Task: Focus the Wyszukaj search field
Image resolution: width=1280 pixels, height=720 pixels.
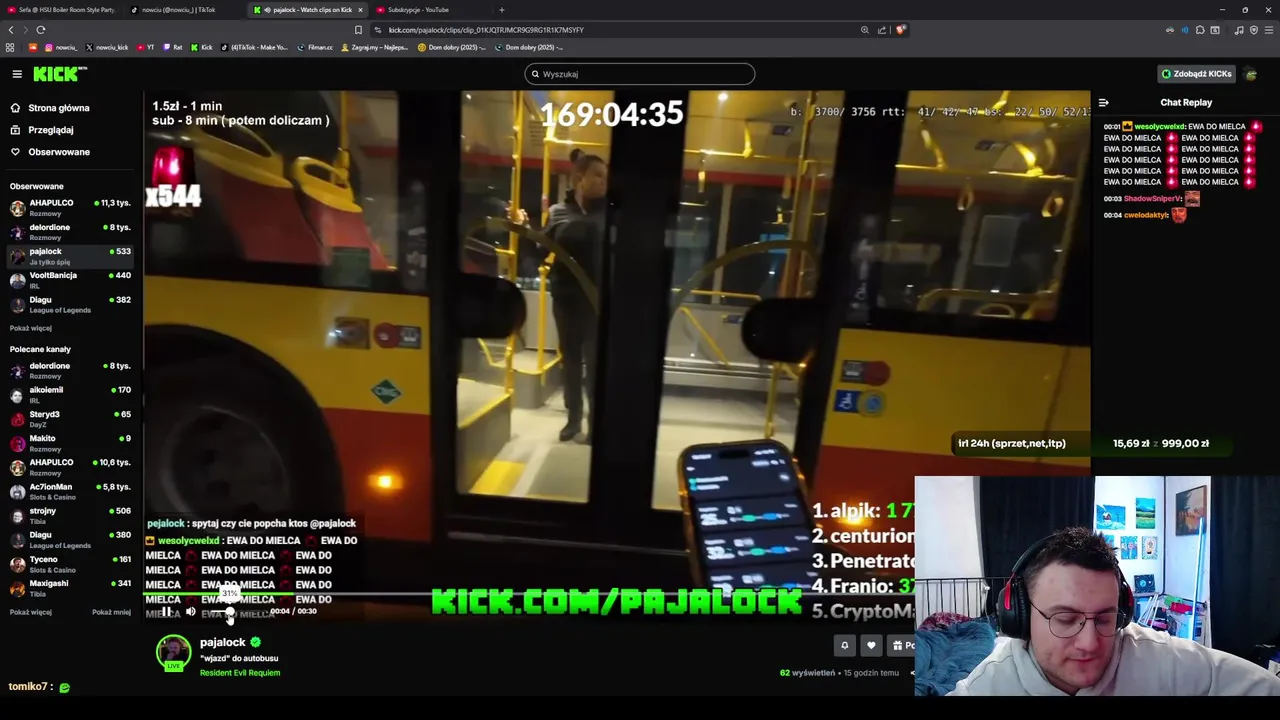Action: tap(640, 74)
